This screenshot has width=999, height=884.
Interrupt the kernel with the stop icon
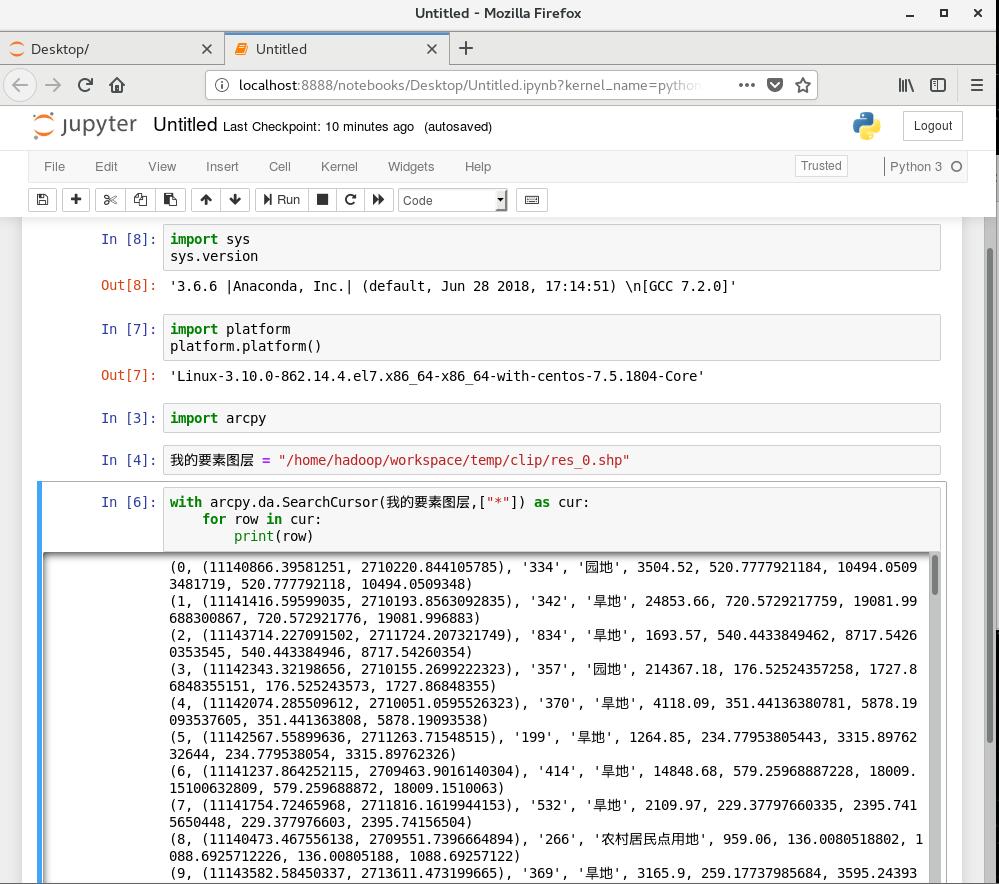322,200
